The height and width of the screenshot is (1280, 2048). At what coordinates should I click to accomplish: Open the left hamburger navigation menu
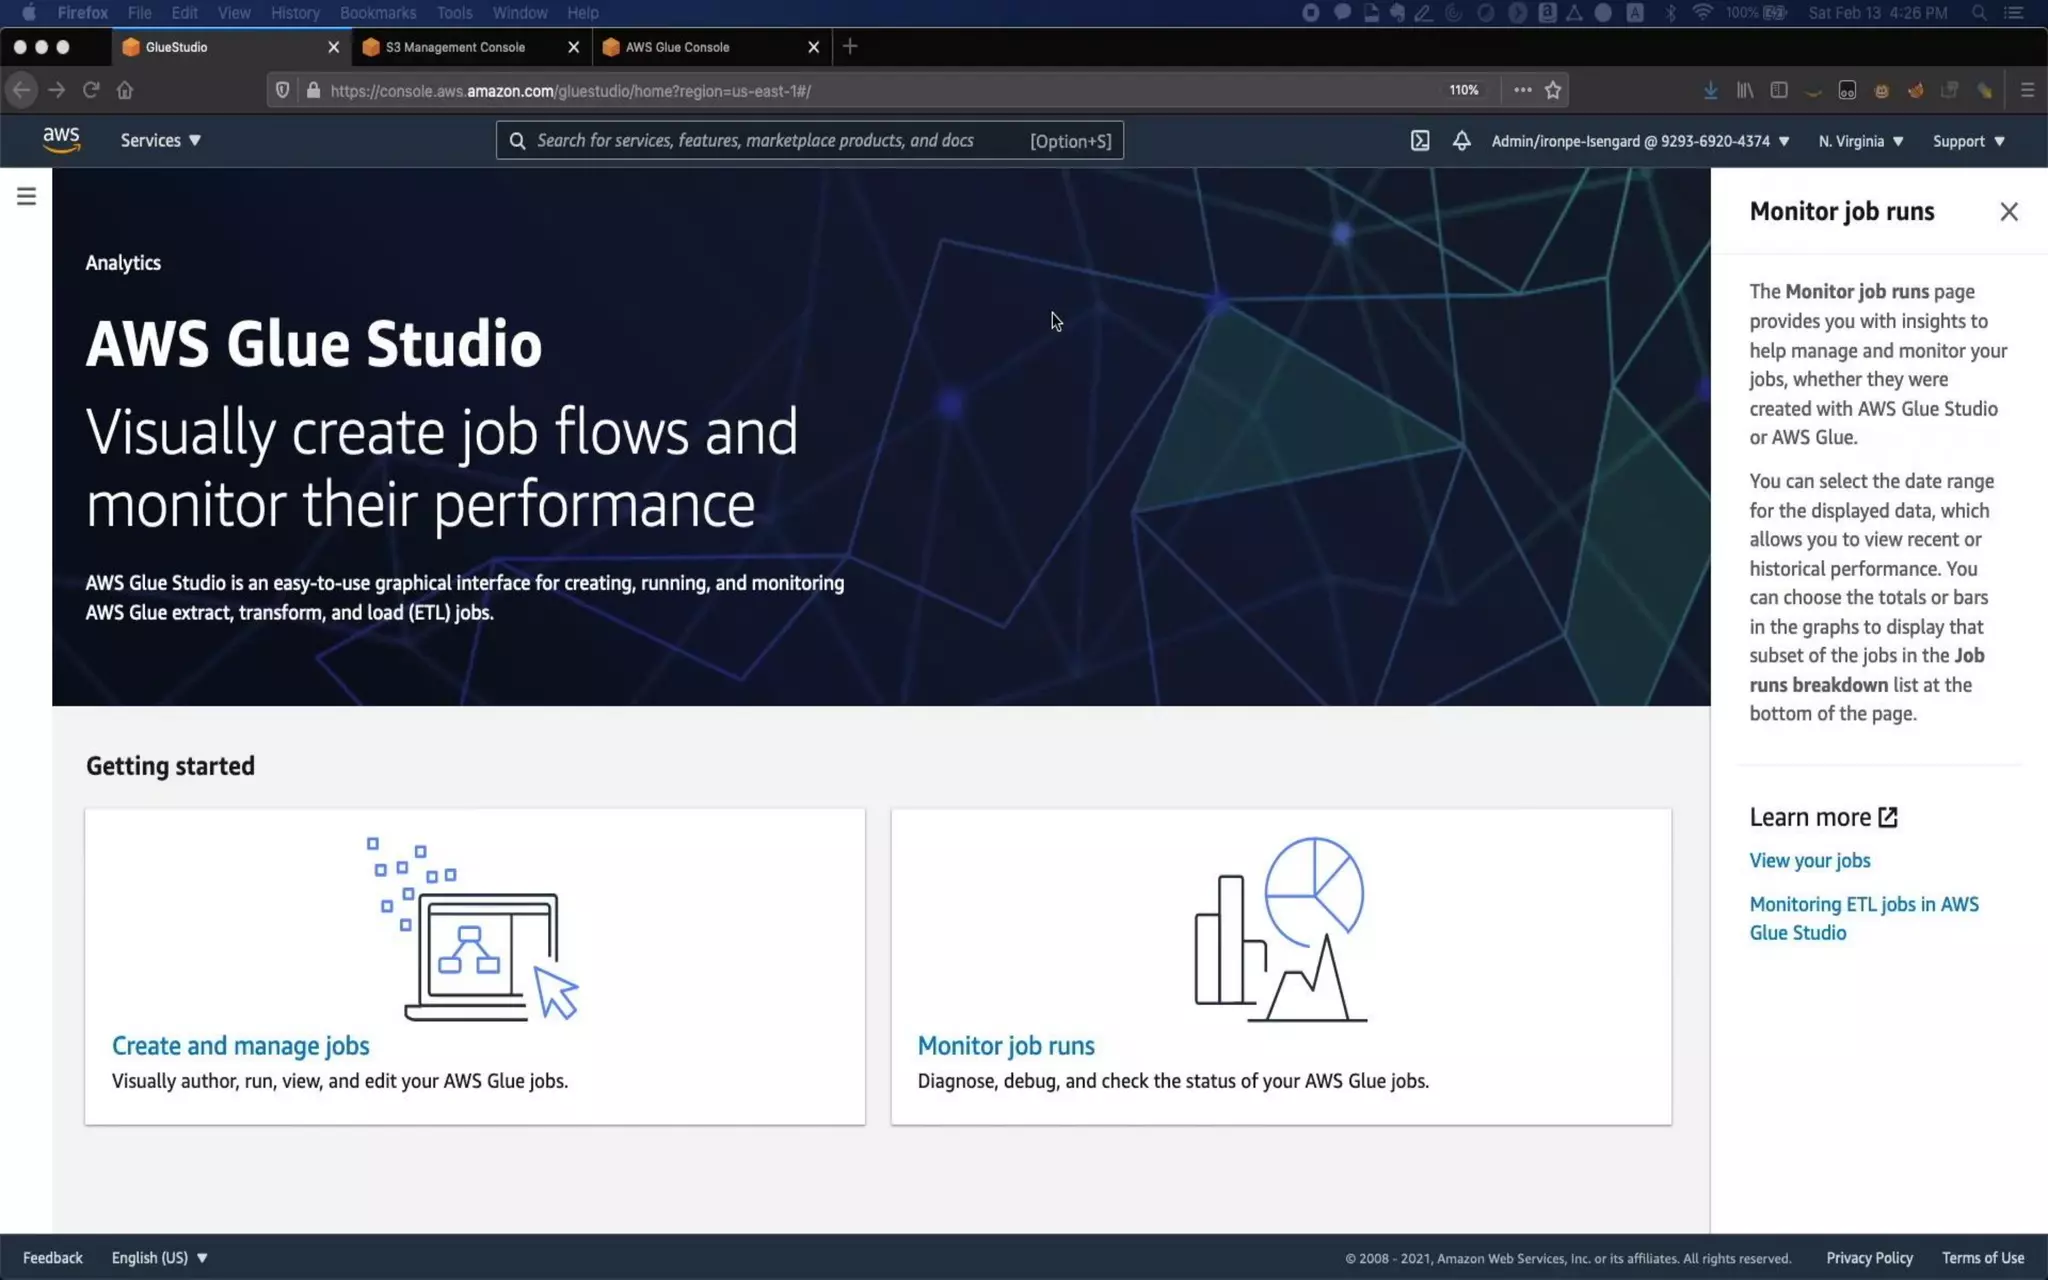point(26,196)
